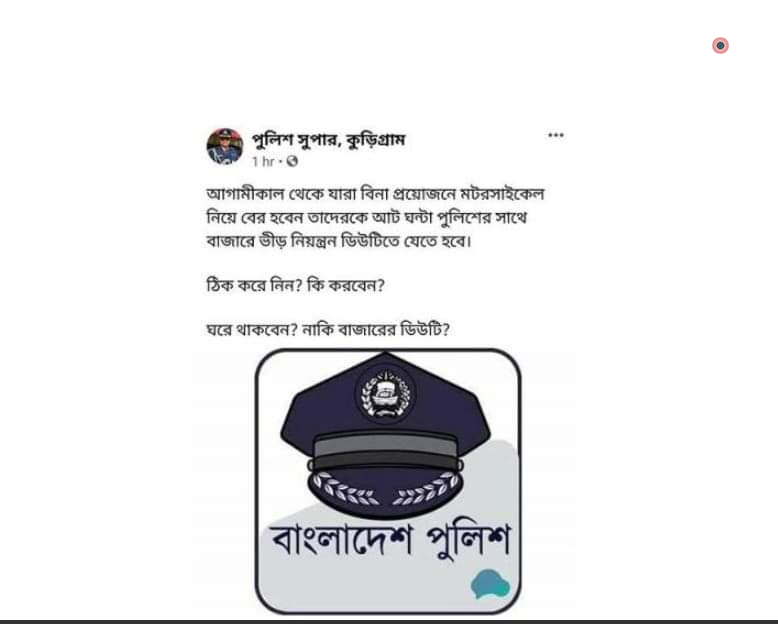Click the line "ঘরে থাকবেন? নাকি বাজারের ডিউটি?"
This screenshot has height=624, width=778.
[328, 329]
